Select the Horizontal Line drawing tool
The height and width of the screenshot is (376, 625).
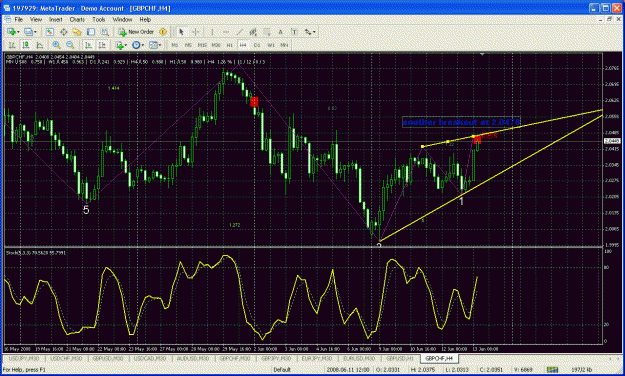point(226,32)
